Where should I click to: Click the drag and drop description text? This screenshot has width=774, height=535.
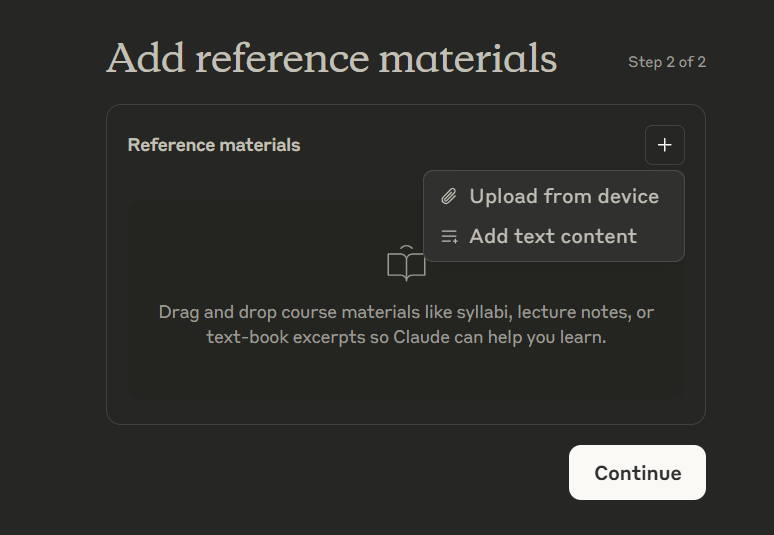(406, 325)
